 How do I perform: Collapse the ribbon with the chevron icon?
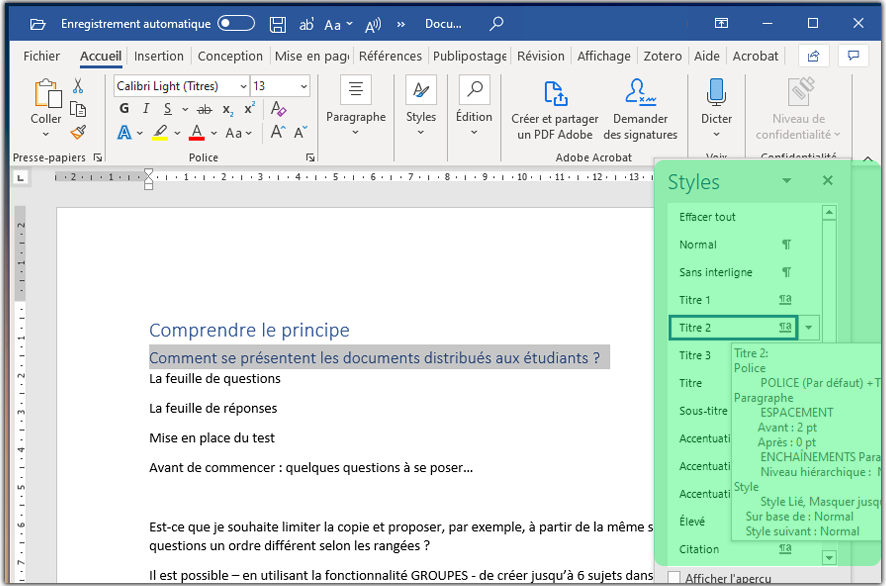click(x=868, y=159)
